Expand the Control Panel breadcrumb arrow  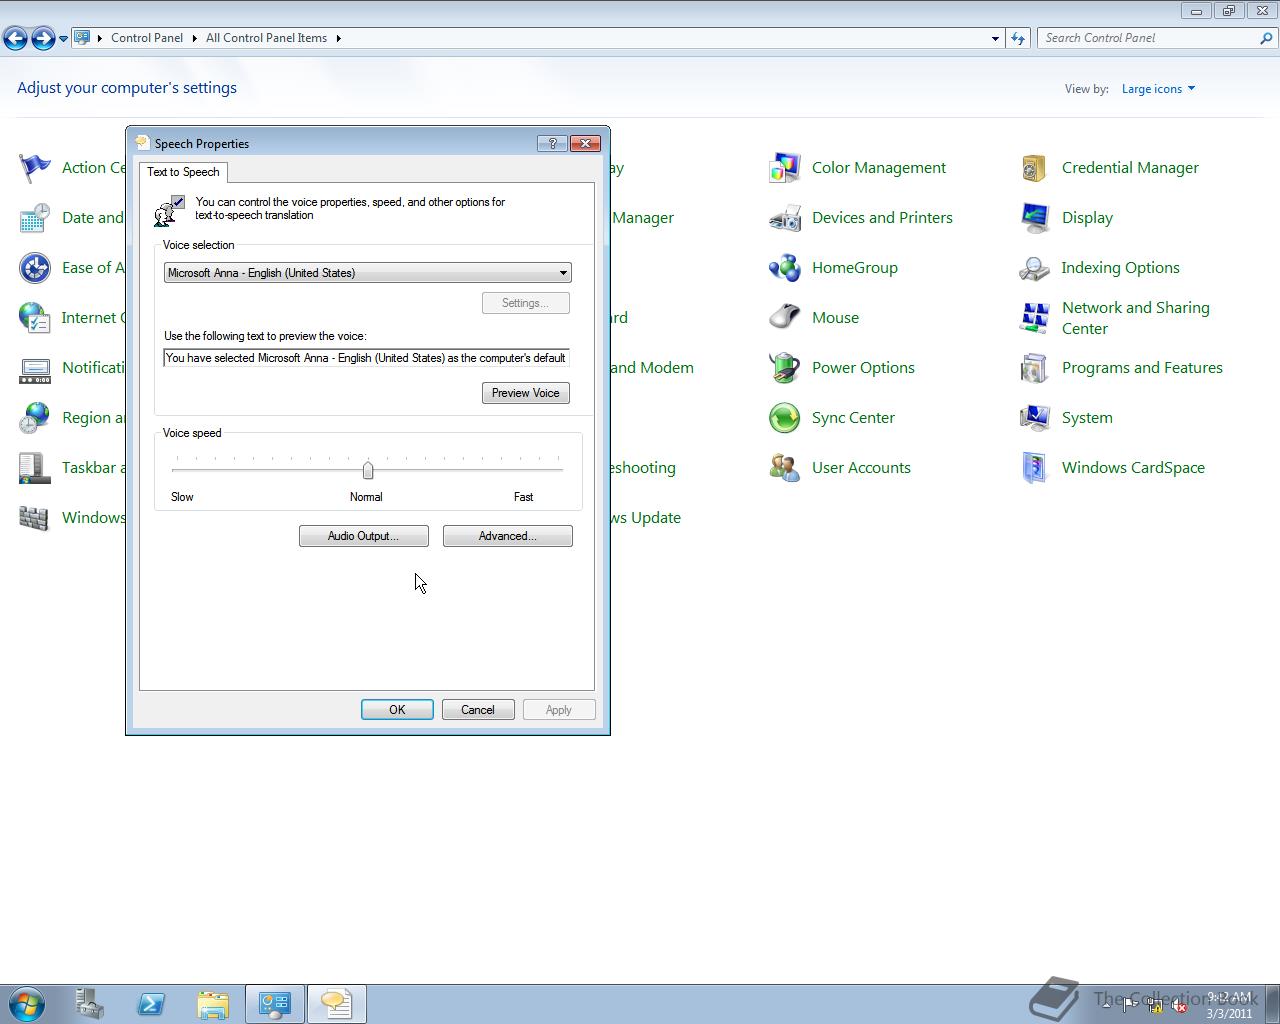click(x=194, y=38)
